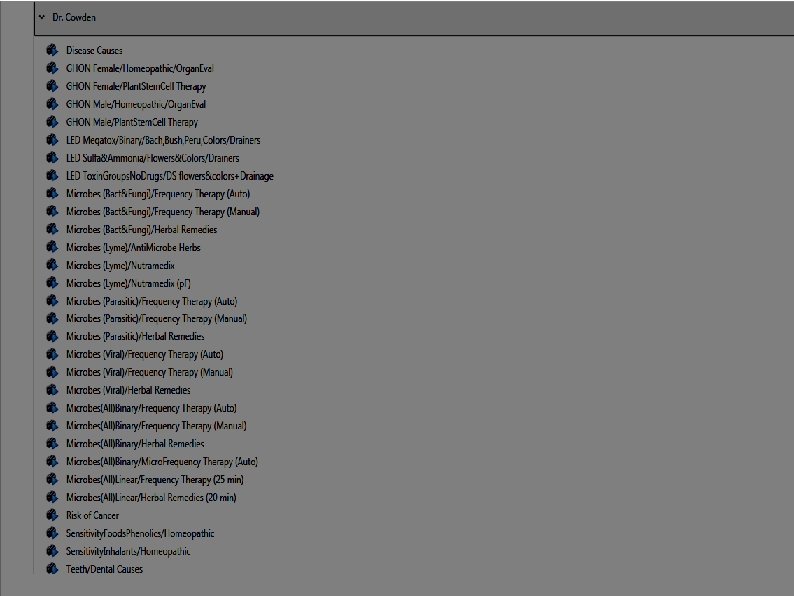
Task: Open the Risk of Cancer entry
Action: pyautogui.click(x=92, y=515)
